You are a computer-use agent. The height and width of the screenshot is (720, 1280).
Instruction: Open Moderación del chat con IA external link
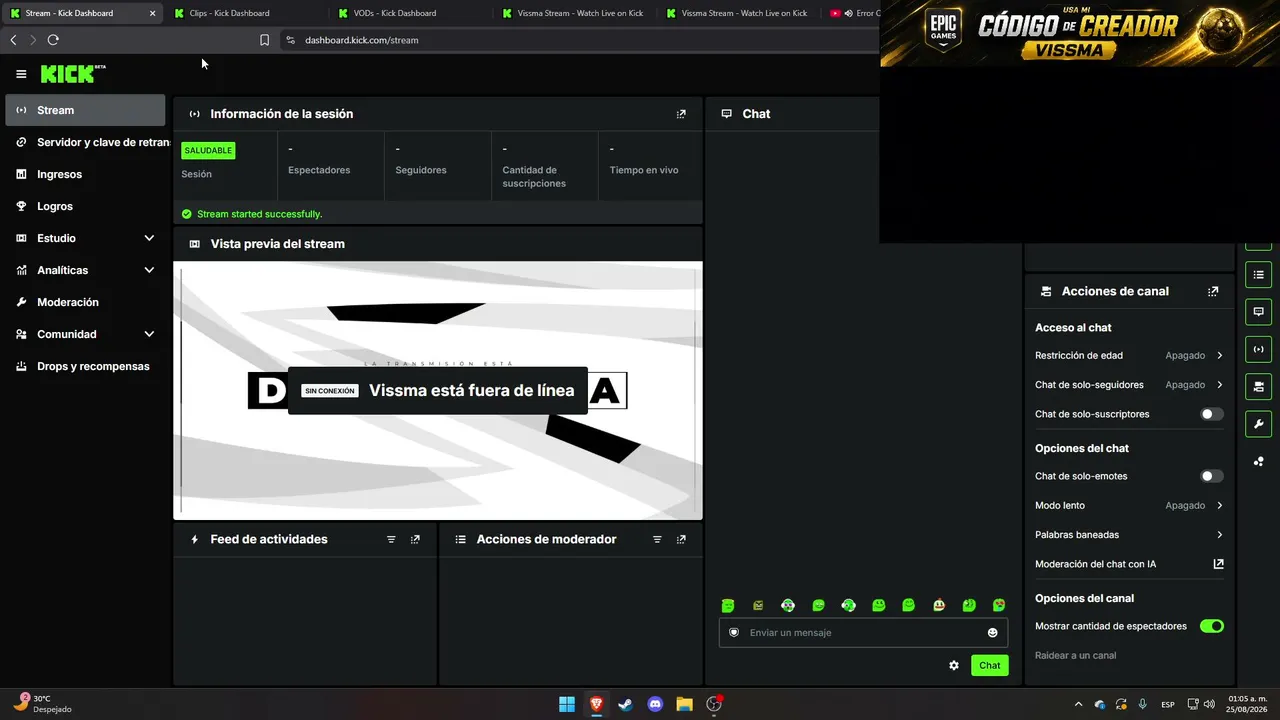point(1218,564)
